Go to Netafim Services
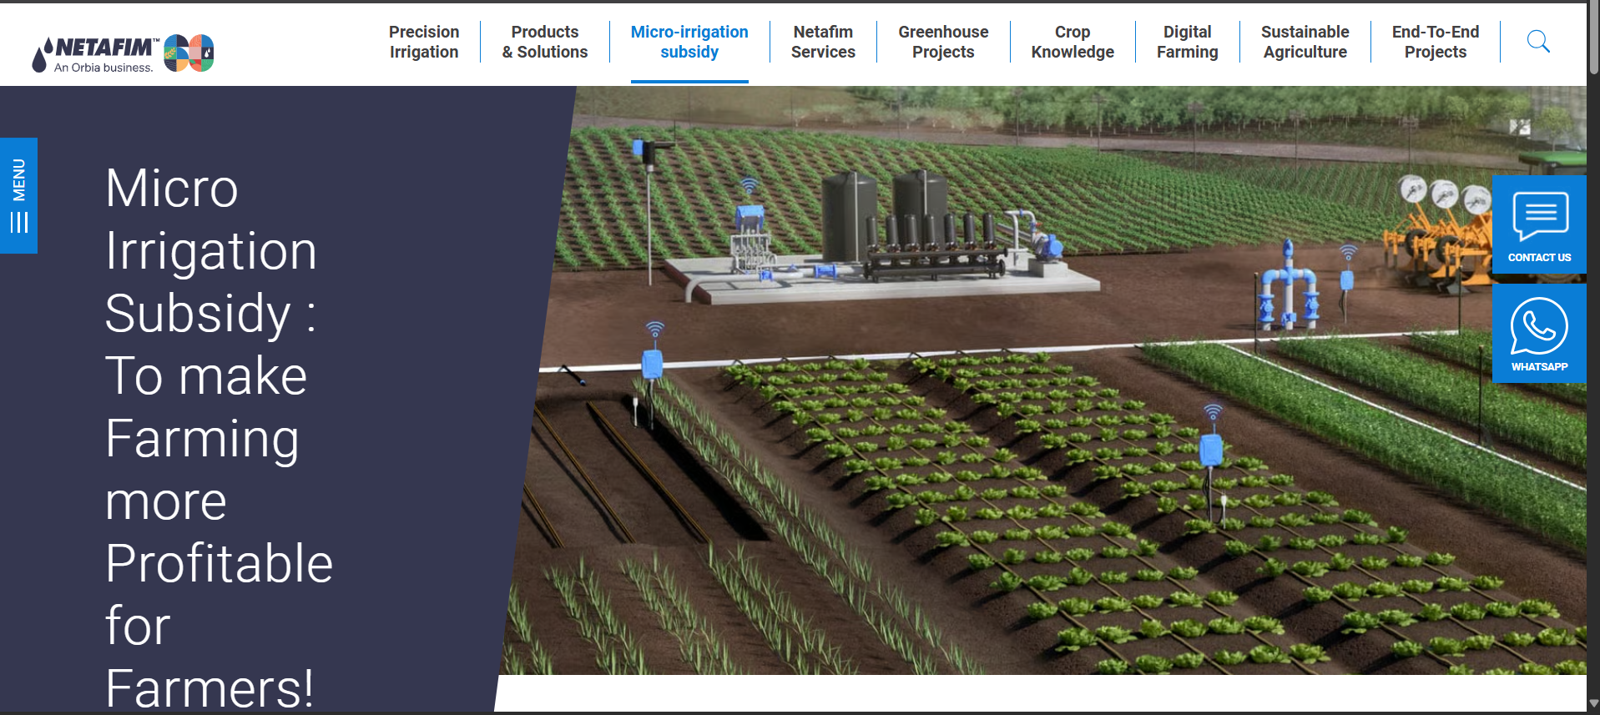The image size is (1600, 715). pyautogui.click(x=823, y=42)
